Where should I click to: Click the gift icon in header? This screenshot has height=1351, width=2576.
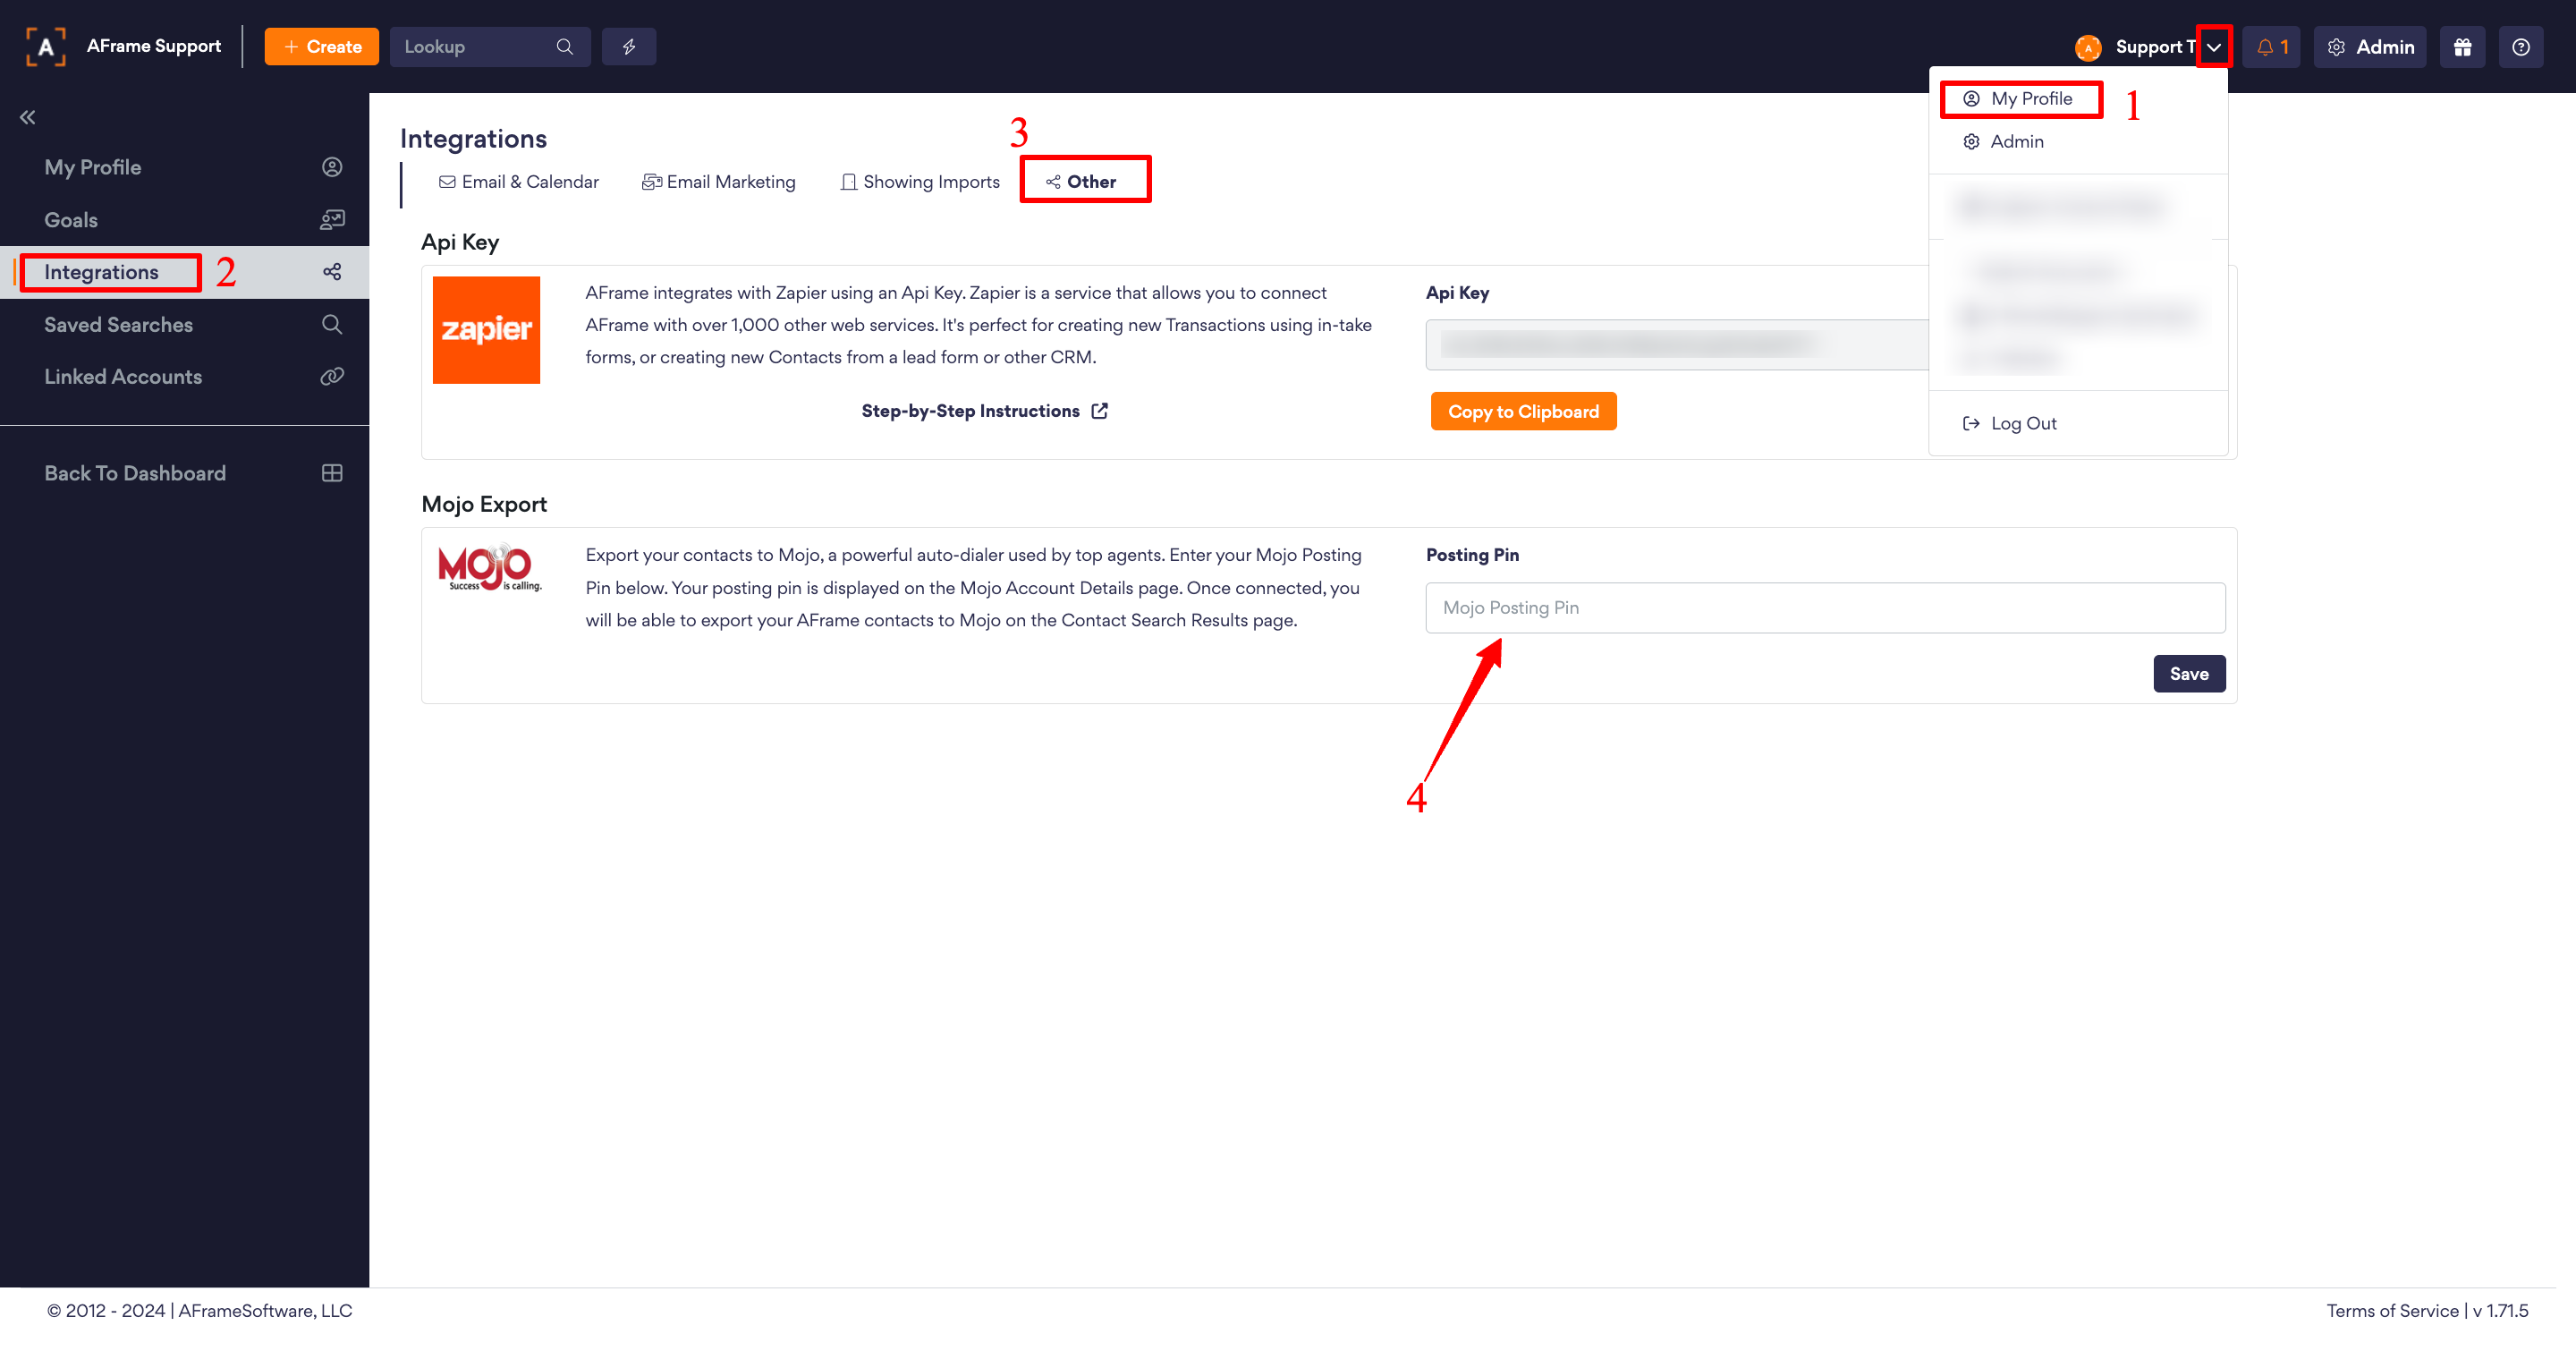click(2462, 47)
